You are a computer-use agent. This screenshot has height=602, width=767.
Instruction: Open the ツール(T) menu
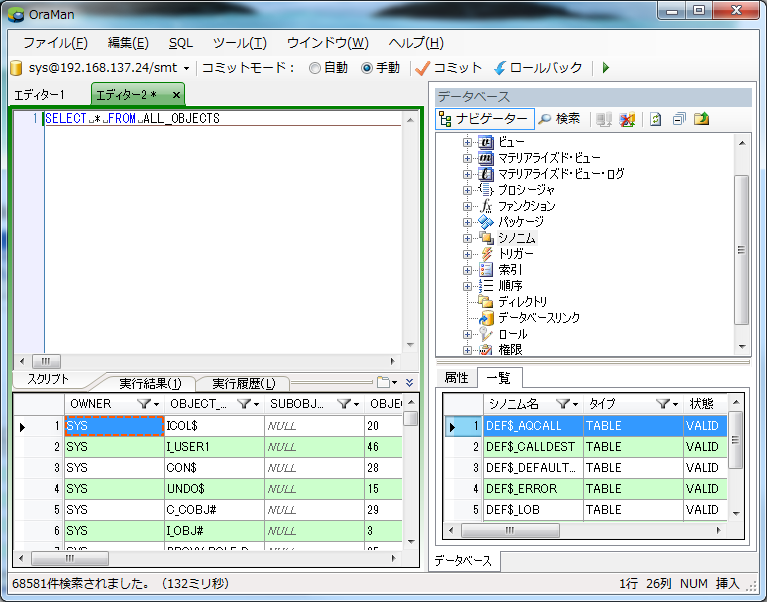[x=239, y=43]
